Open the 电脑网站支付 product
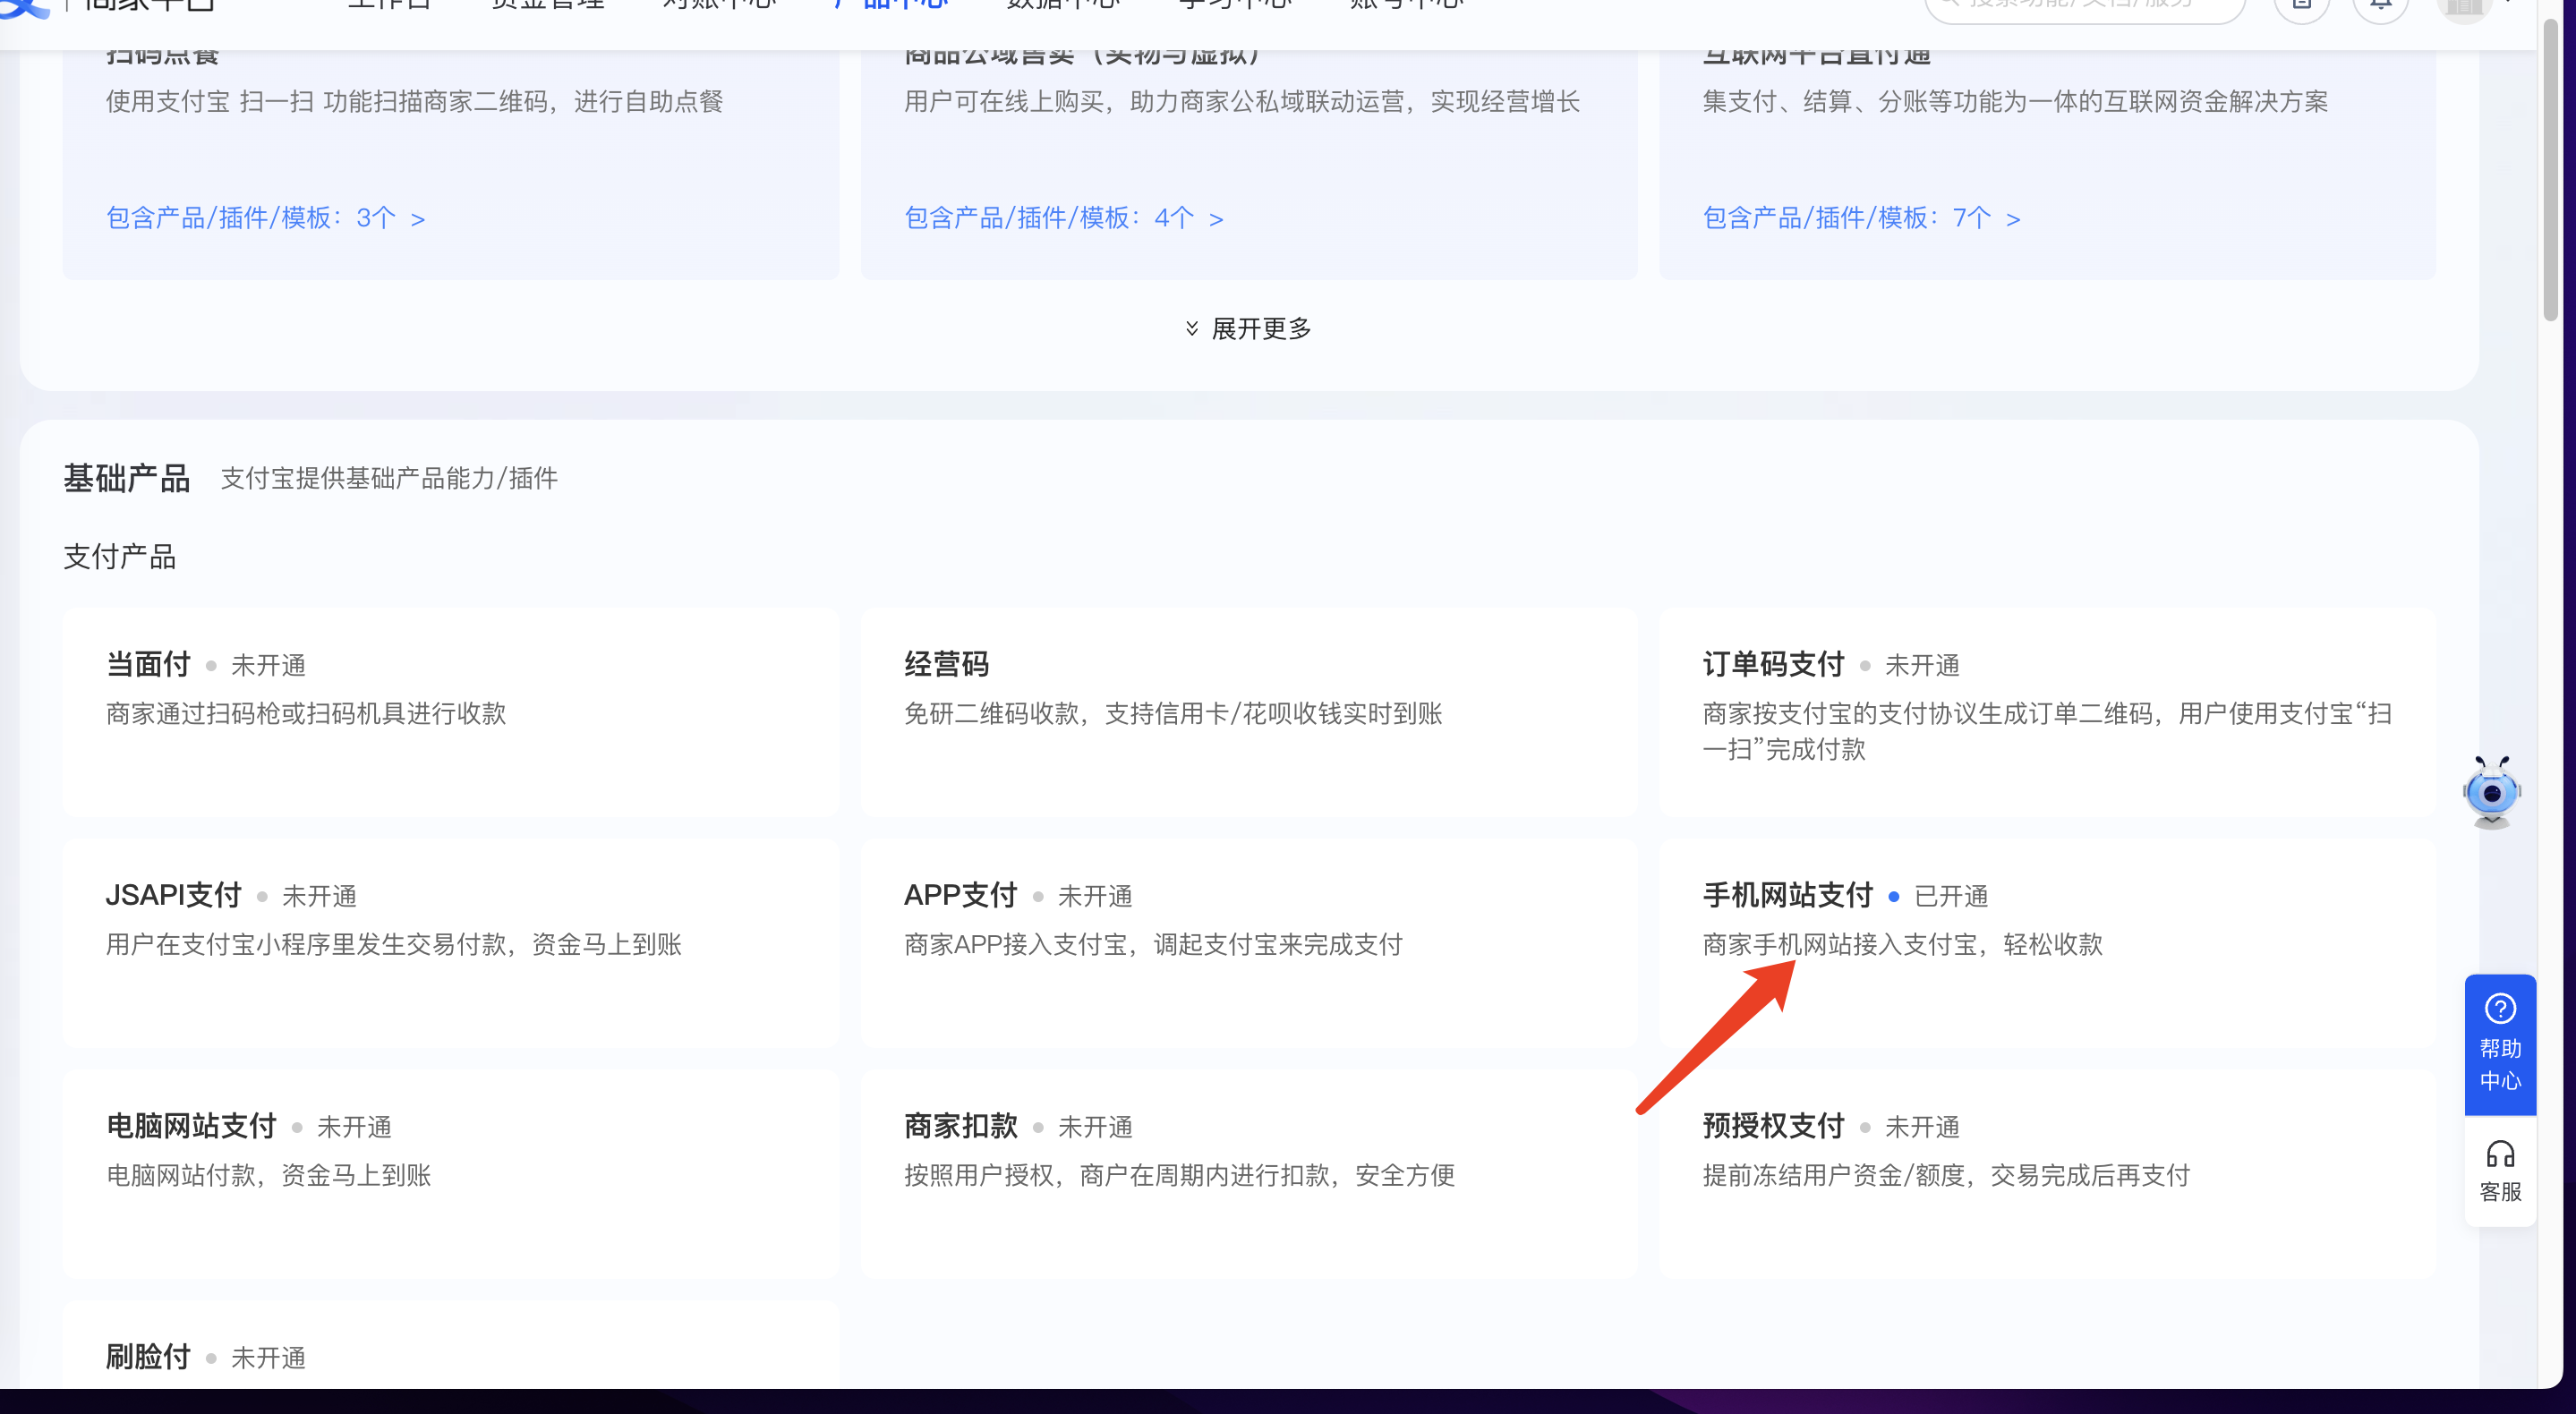The height and width of the screenshot is (1414, 2576). [450, 1174]
